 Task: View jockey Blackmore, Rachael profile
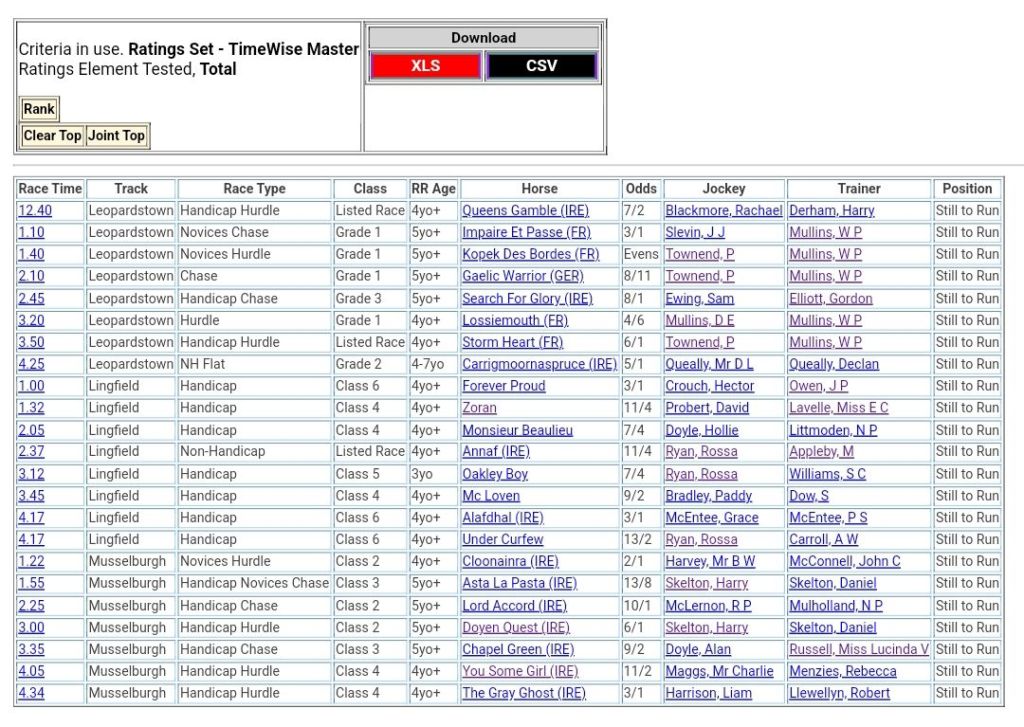click(x=723, y=211)
